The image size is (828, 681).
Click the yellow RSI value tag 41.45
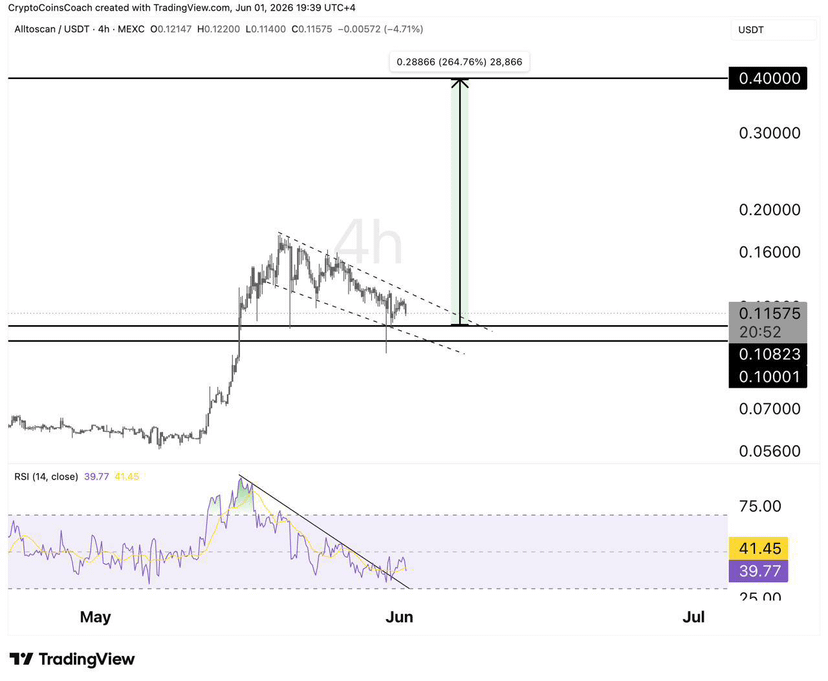click(758, 548)
